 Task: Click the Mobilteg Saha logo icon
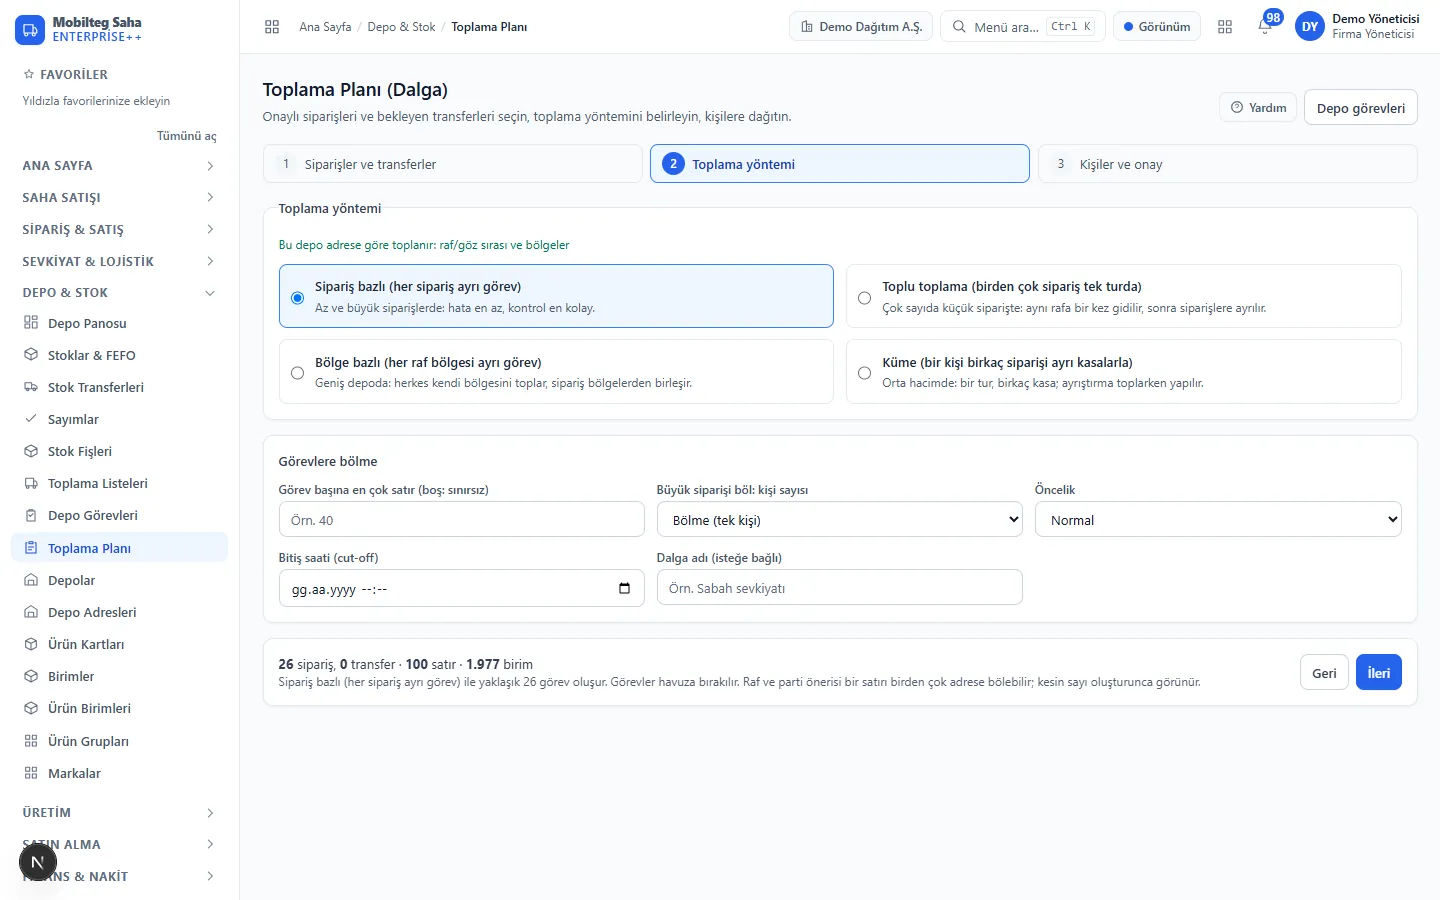click(30, 29)
